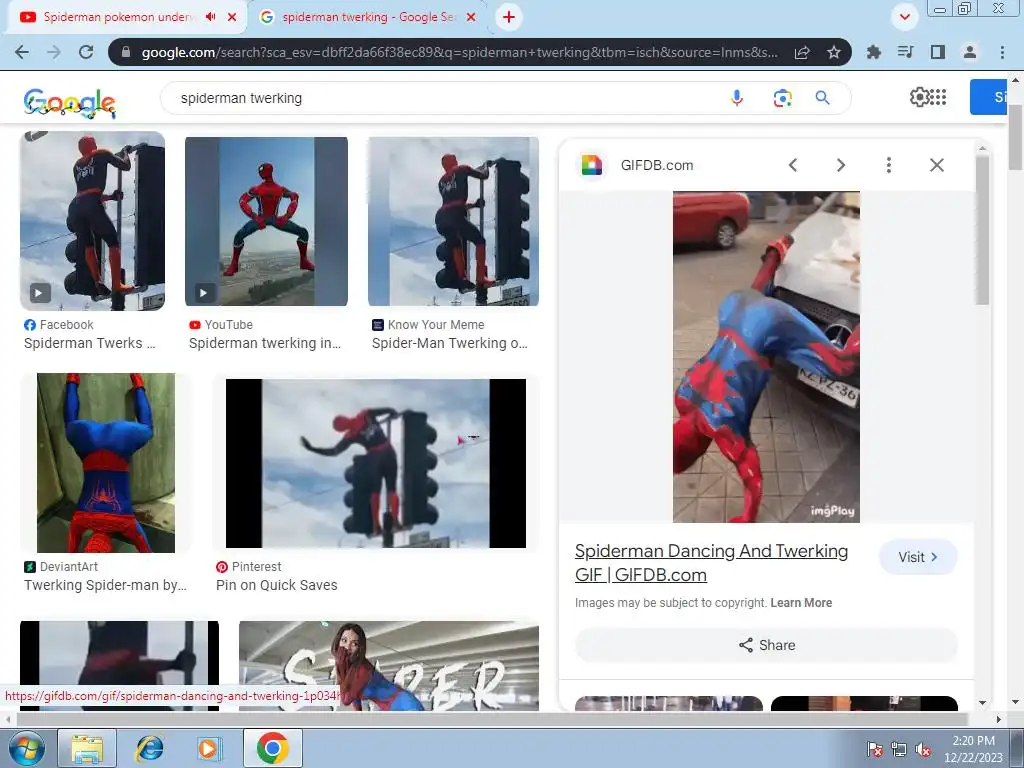
Task: Mute the Spiderman pokemon YouTube tab
Action: (x=210, y=17)
